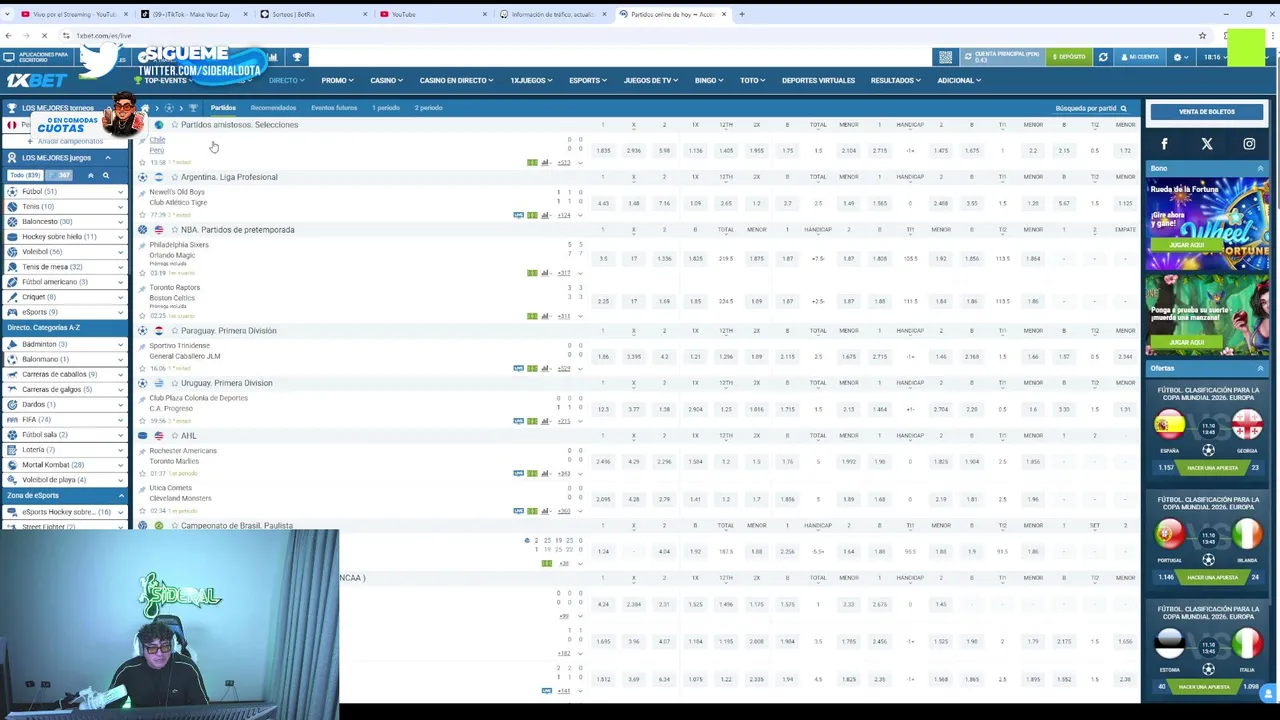Image resolution: width=1280 pixels, height=720 pixels.
Task: Star the Toronto Raptors vs Boston Celtics match
Action: [142, 316]
